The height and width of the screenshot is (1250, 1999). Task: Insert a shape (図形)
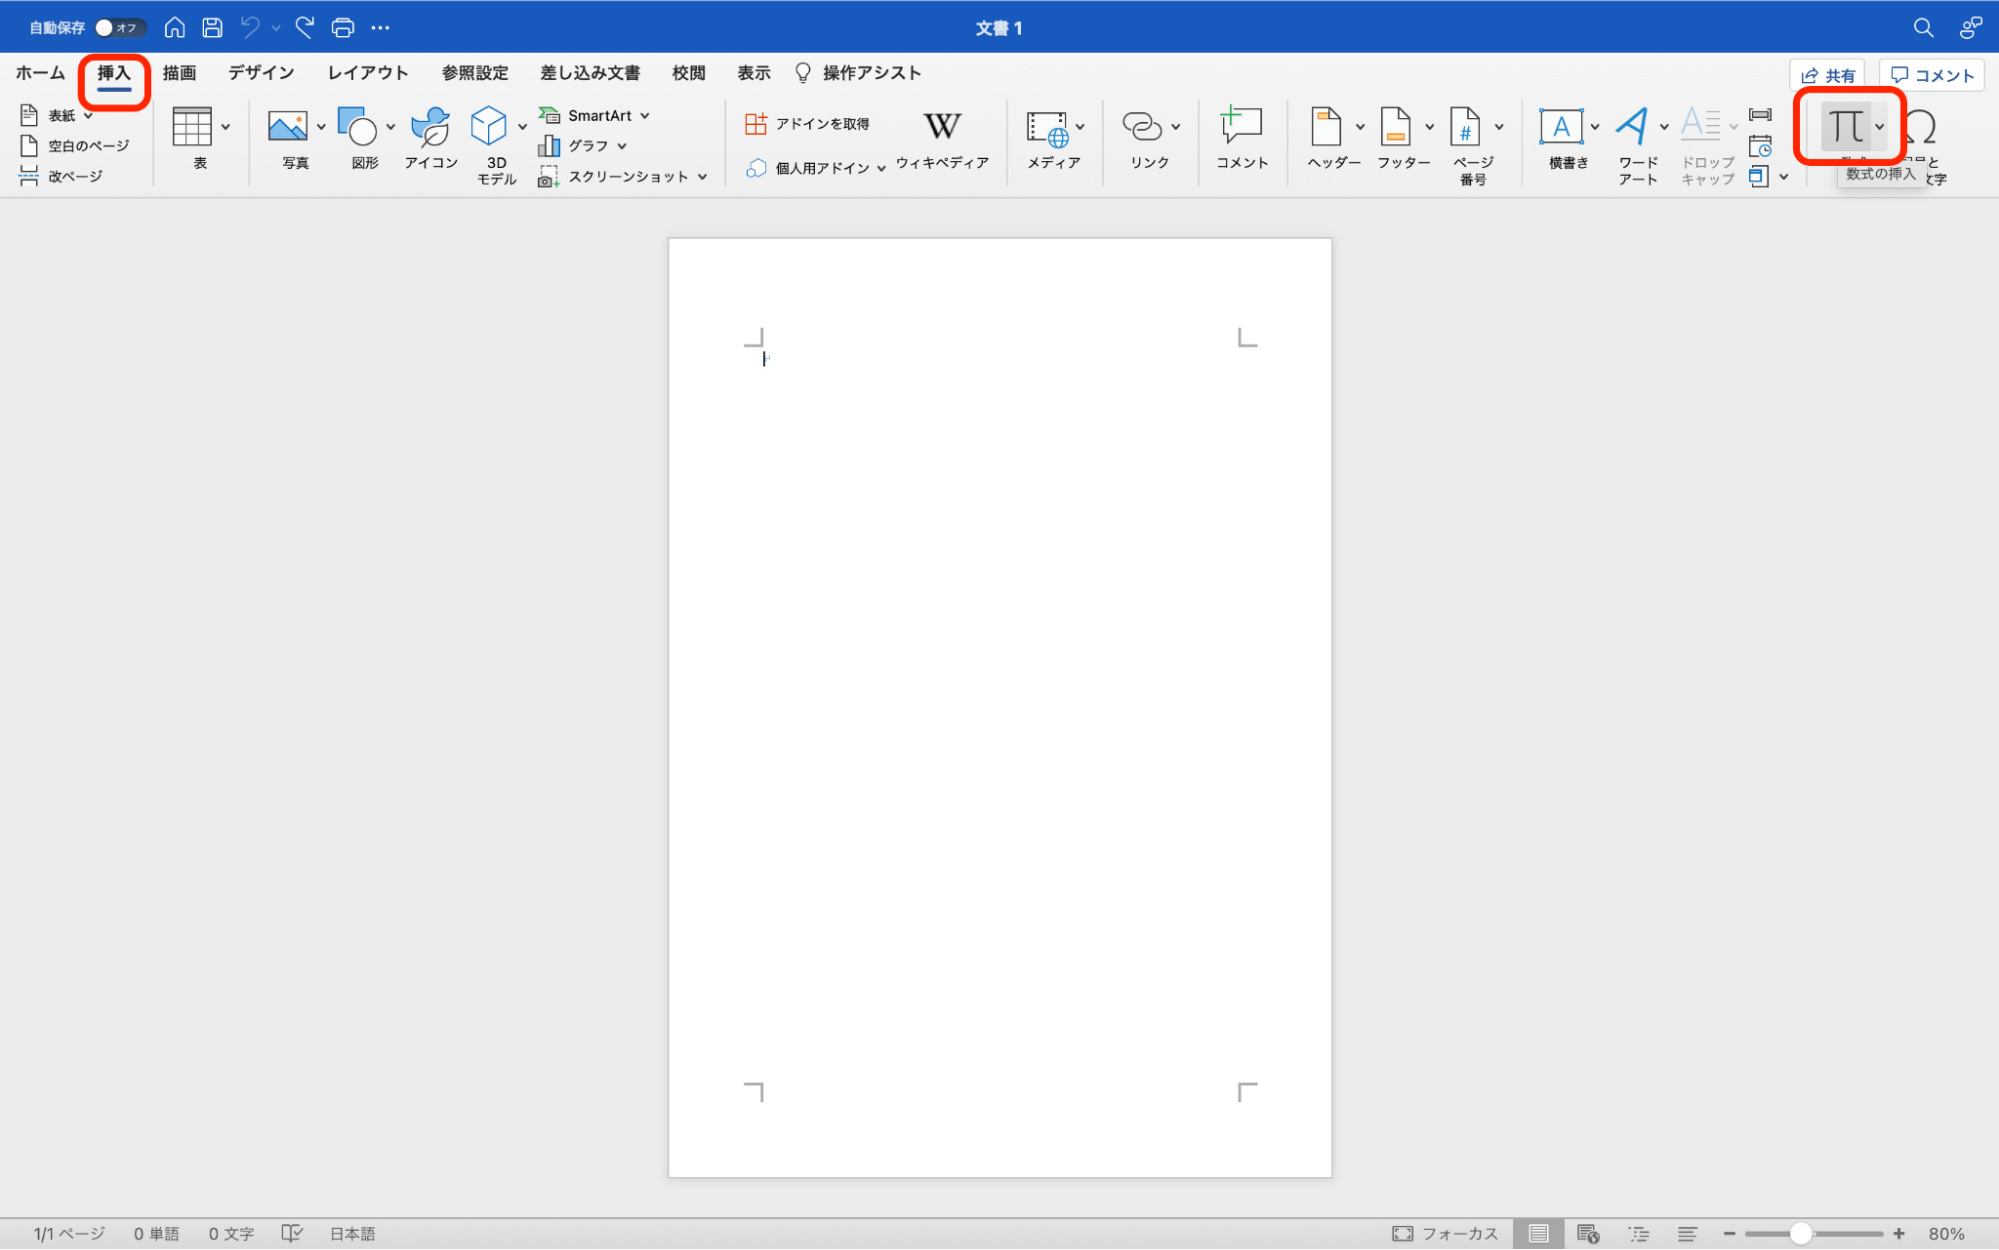pos(358,137)
